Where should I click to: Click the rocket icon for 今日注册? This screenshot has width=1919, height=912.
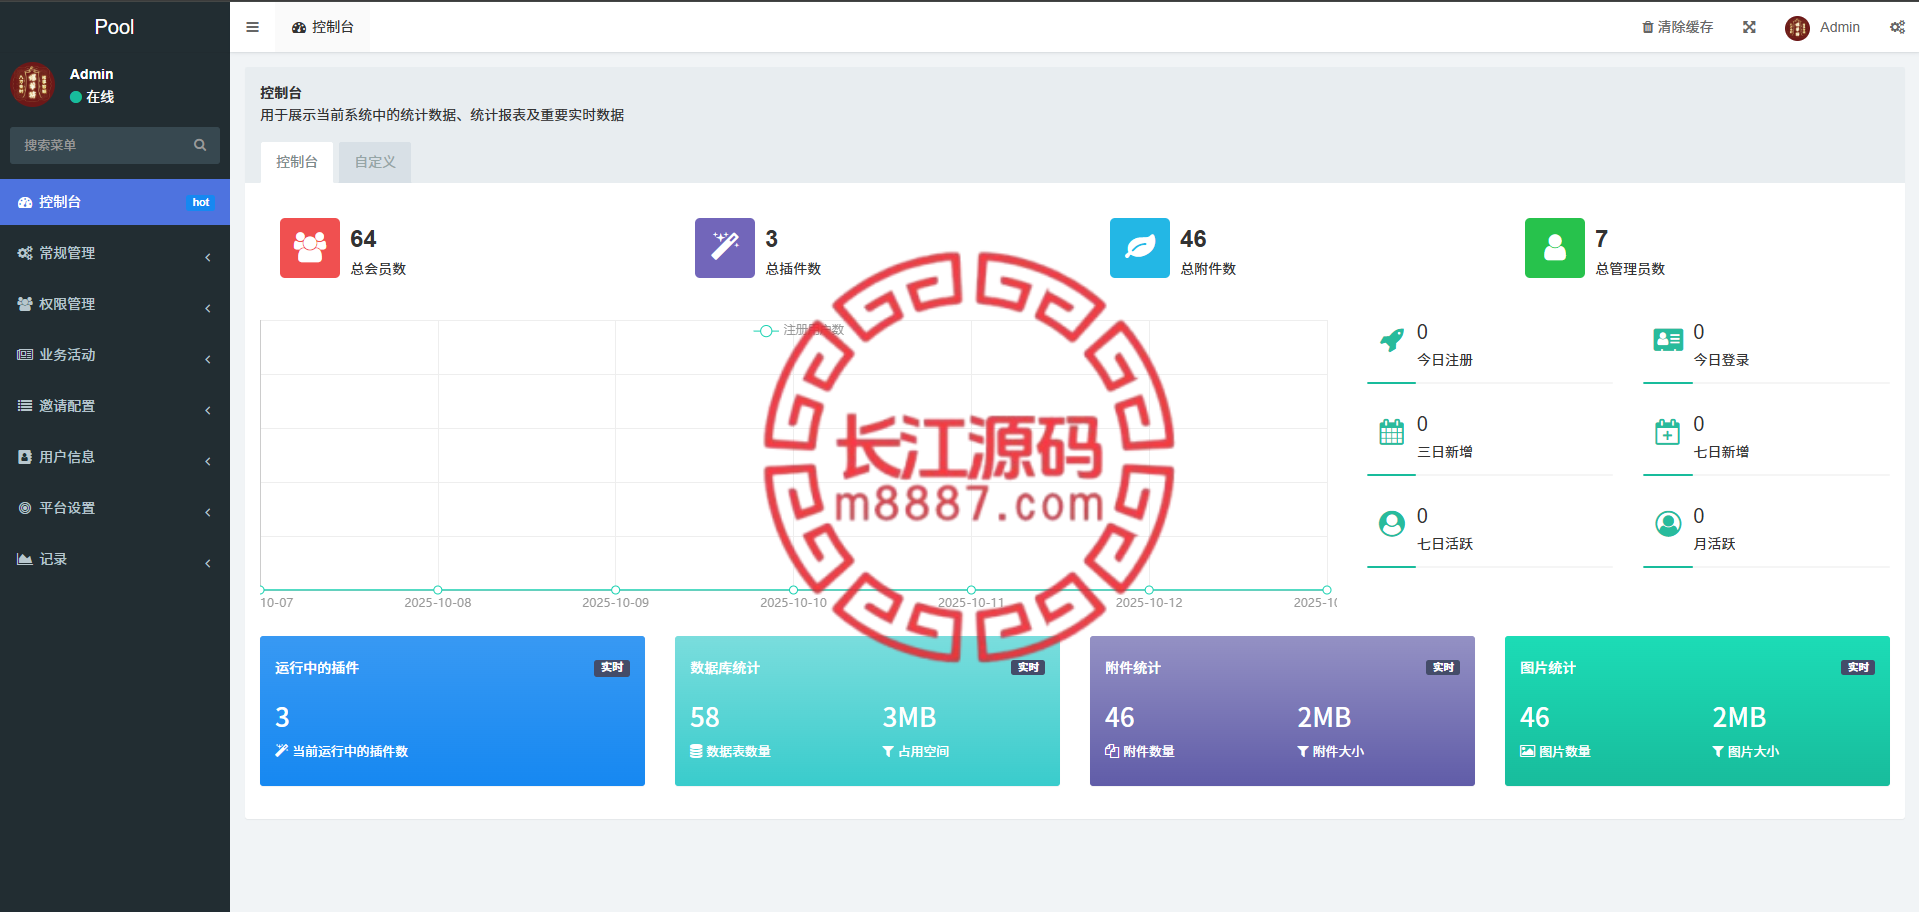click(x=1392, y=340)
